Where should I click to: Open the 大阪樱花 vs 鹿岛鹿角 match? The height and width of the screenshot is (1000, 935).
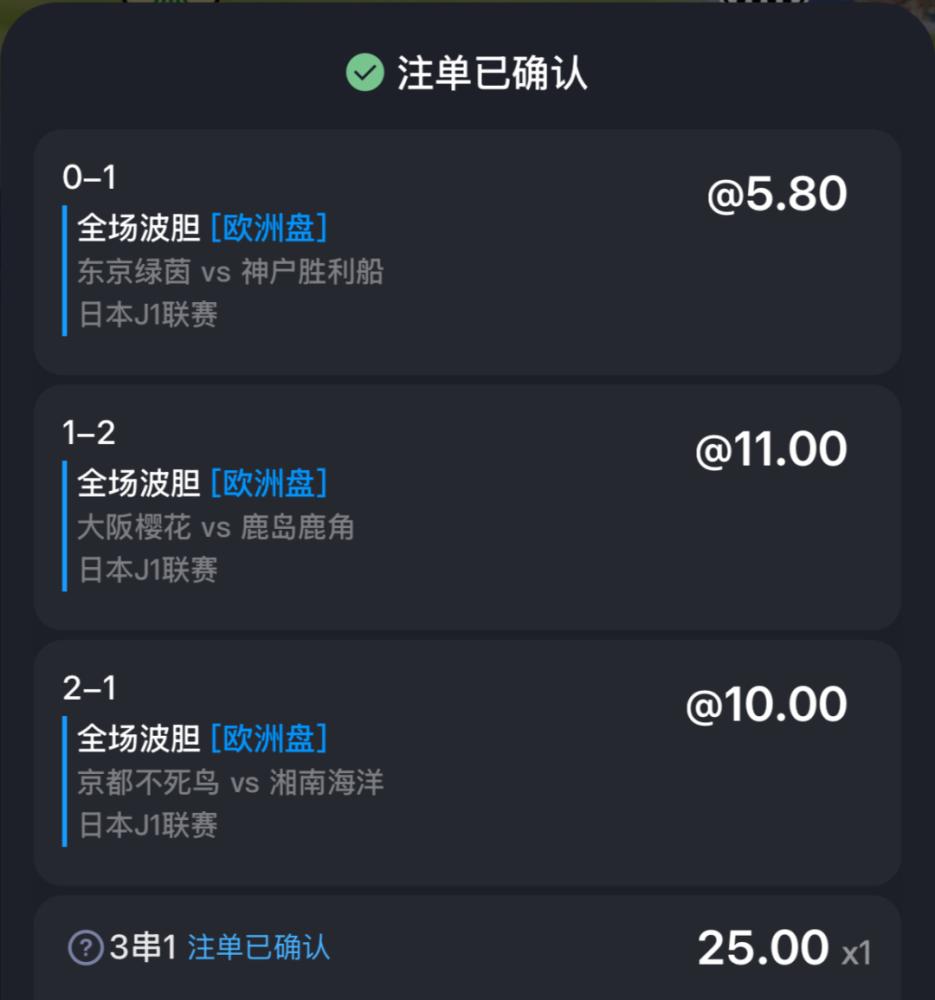216,527
